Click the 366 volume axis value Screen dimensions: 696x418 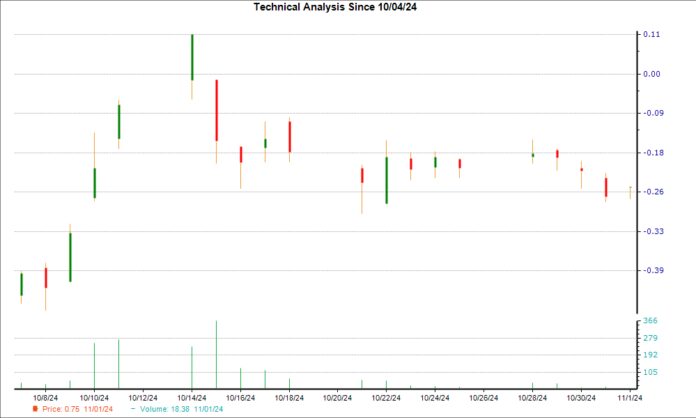tap(650, 320)
